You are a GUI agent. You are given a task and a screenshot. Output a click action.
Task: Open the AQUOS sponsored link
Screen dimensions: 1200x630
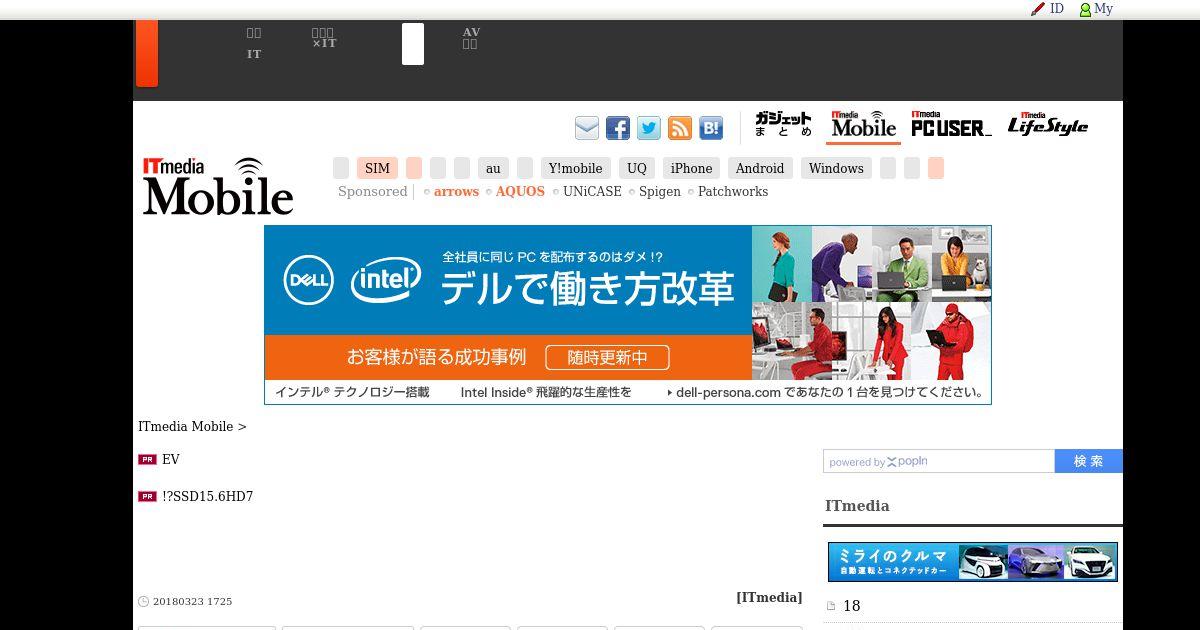(520, 191)
